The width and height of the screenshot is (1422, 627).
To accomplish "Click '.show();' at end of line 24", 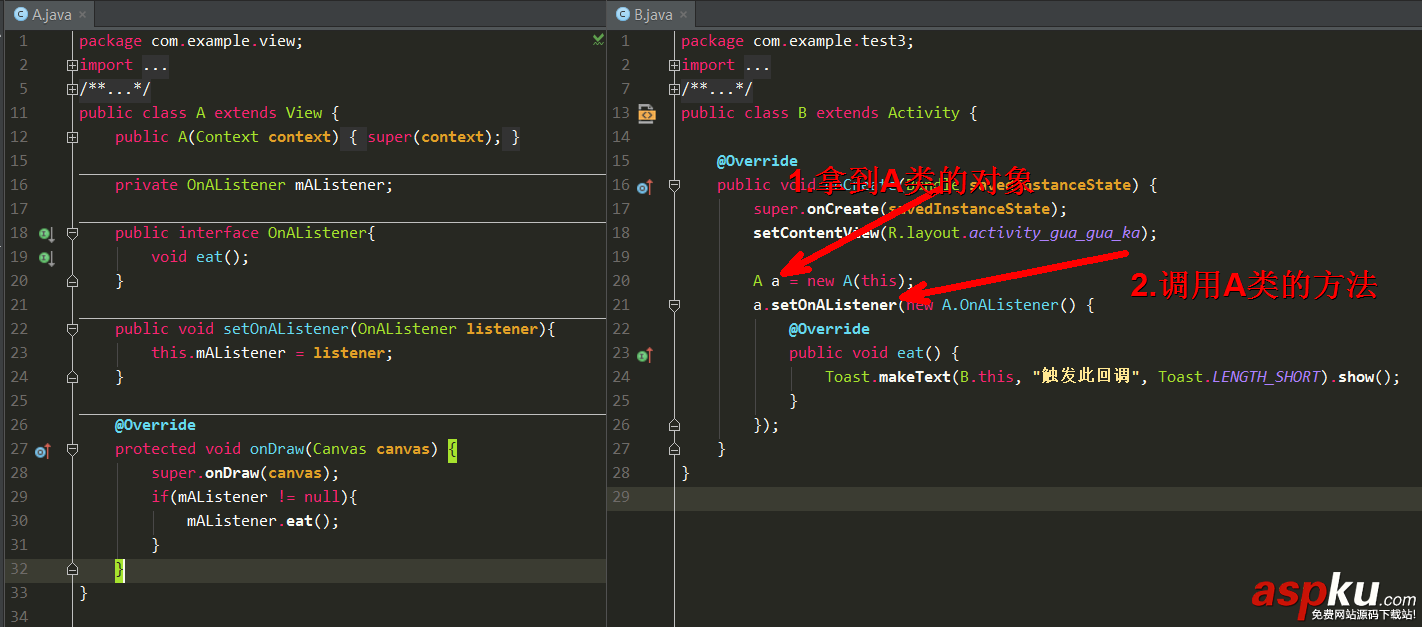I will (1365, 377).
